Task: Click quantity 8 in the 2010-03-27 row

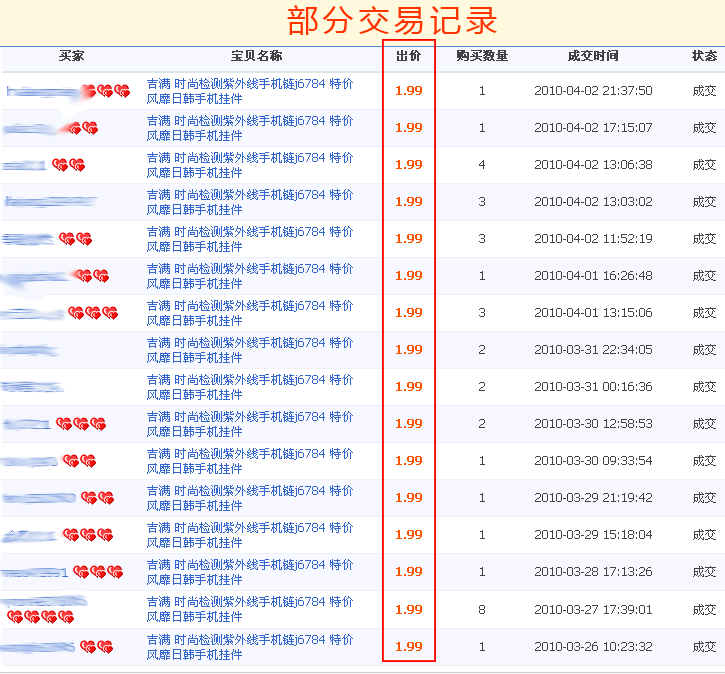Action: tap(482, 610)
